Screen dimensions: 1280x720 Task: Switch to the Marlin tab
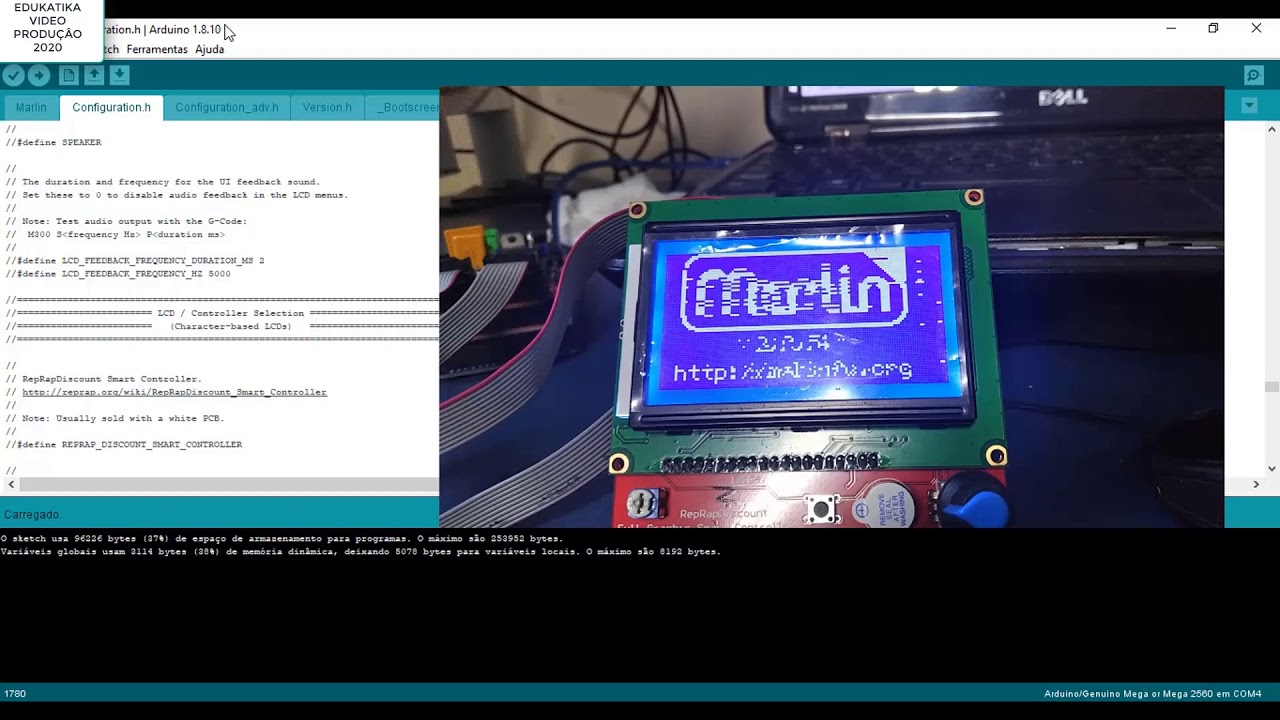pyautogui.click(x=31, y=107)
